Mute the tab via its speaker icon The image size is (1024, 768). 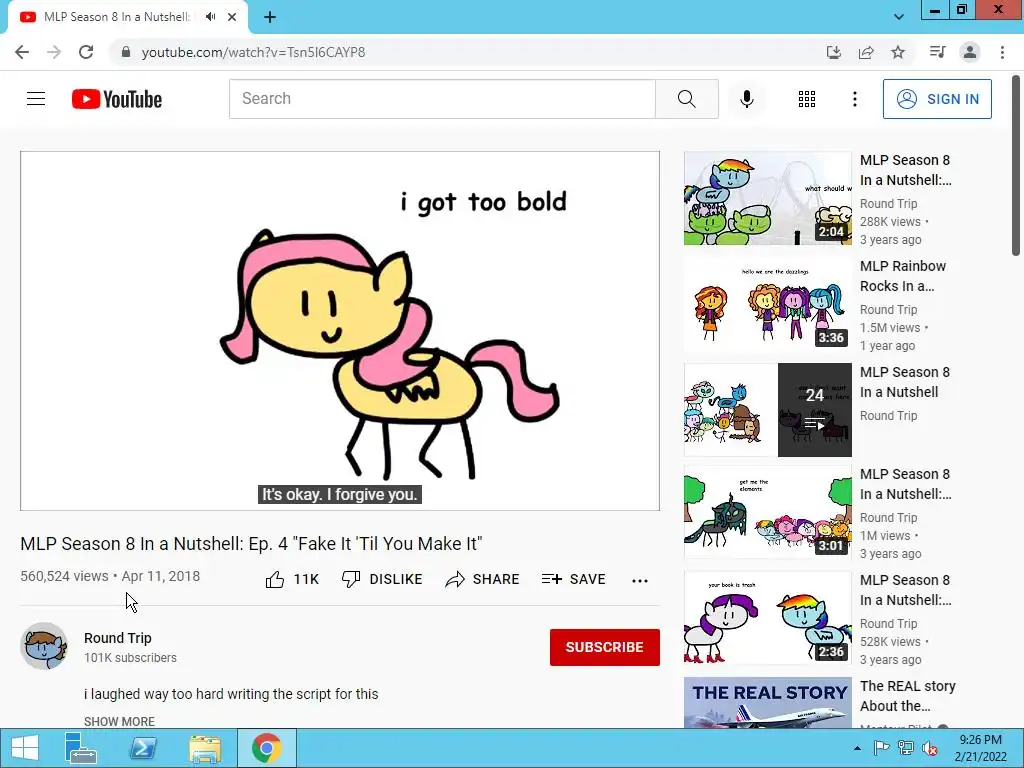click(210, 17)
